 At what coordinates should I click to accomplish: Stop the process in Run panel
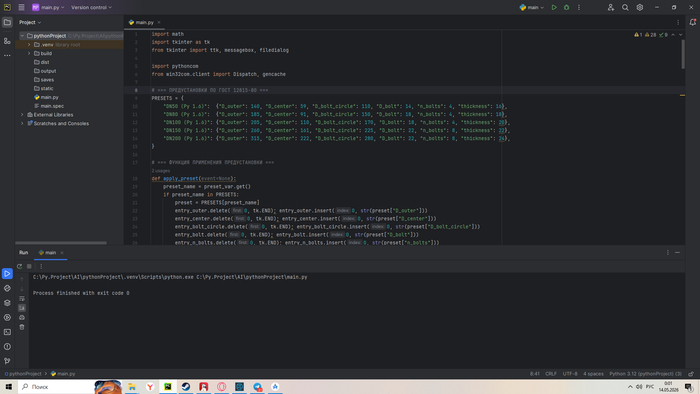click(29, 266)
